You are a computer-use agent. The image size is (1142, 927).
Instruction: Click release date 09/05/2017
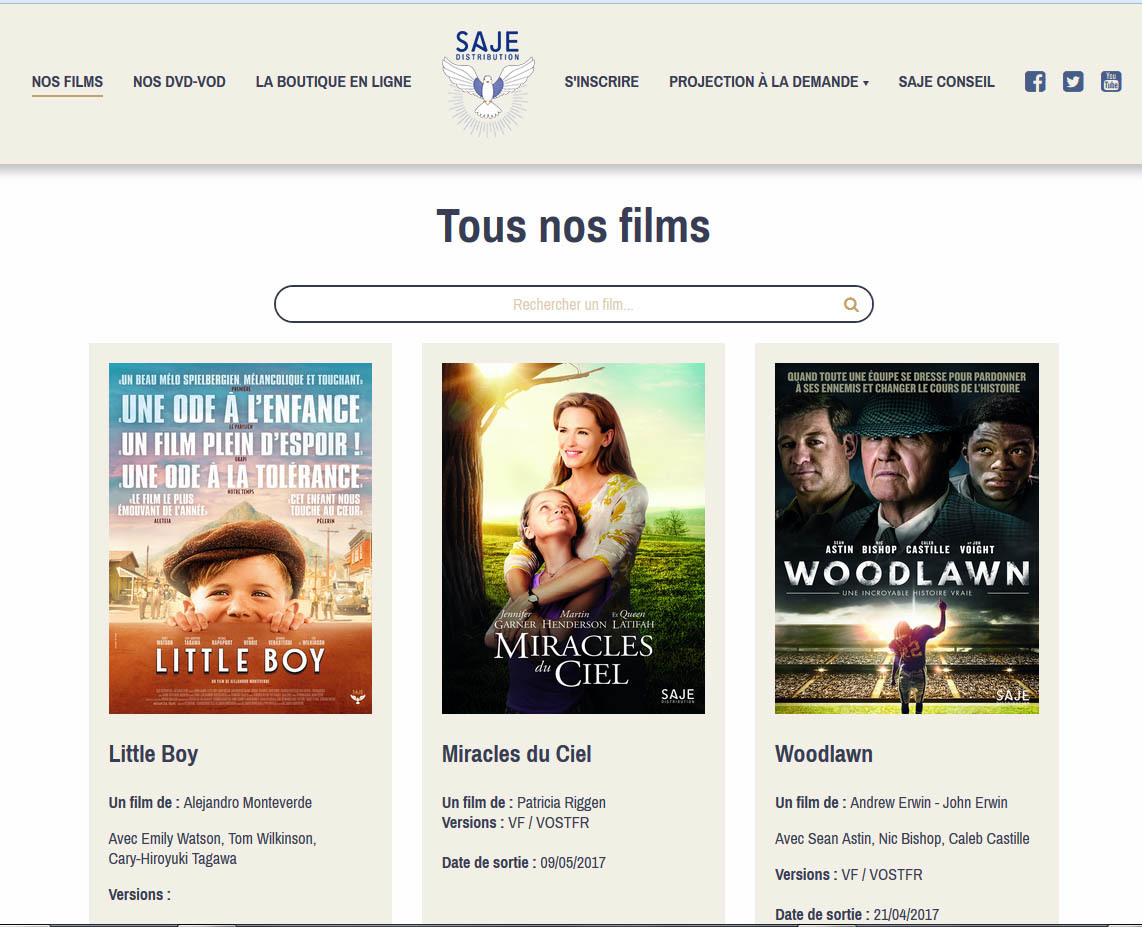[573, 863]
